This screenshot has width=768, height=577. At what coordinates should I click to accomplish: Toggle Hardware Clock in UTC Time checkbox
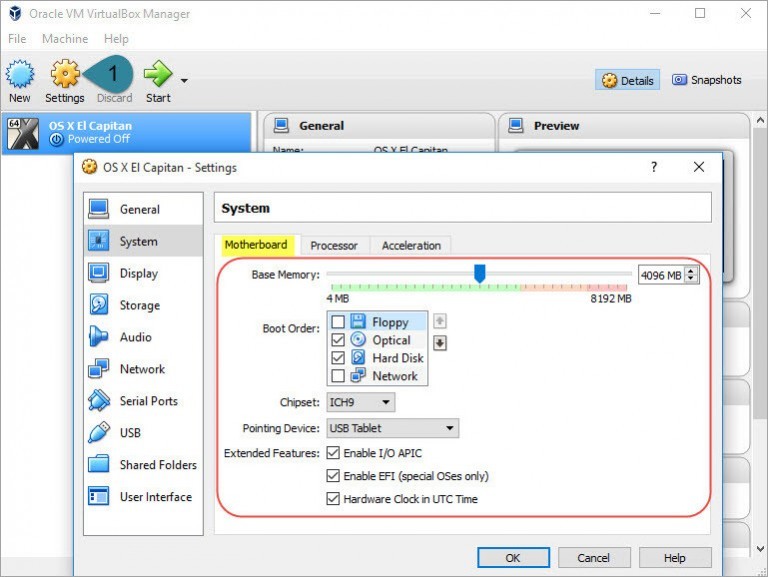coord(333,499)
